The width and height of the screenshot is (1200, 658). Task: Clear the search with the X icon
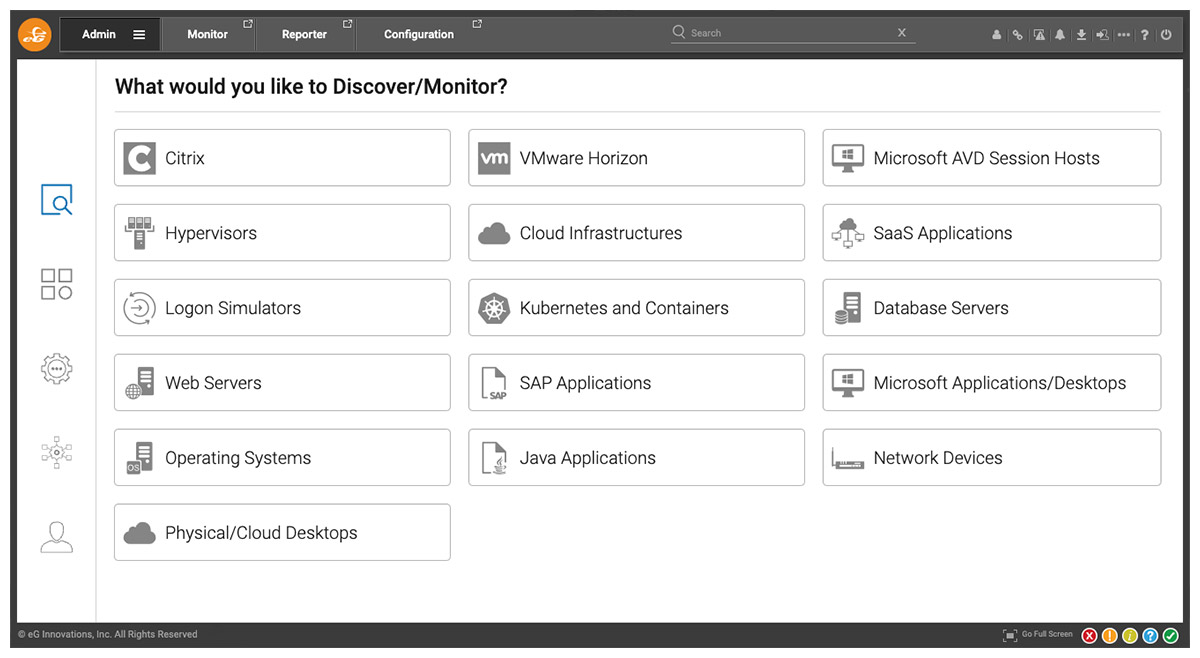click(902, 33)
